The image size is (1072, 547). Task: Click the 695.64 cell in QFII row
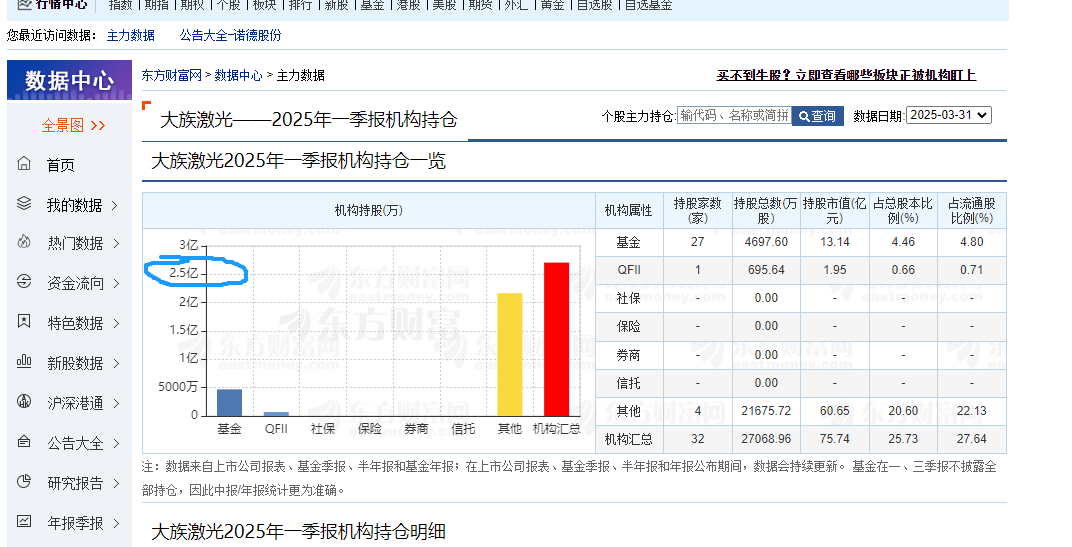766,270
